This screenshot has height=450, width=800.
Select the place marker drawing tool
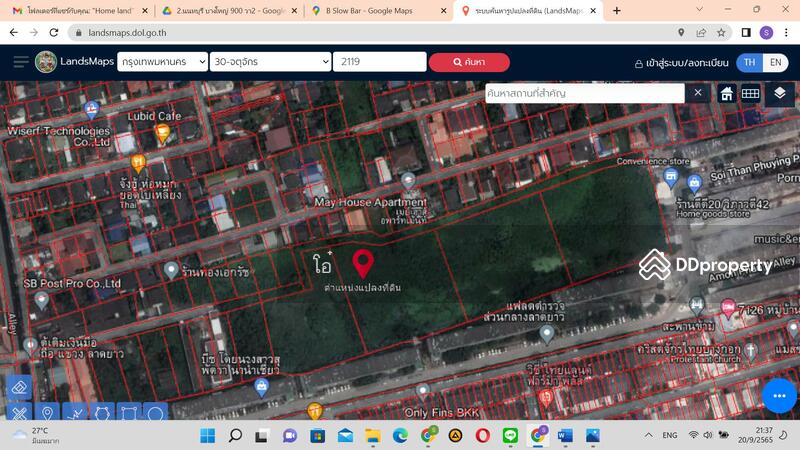pyautogui.click(x=47, y=412)
